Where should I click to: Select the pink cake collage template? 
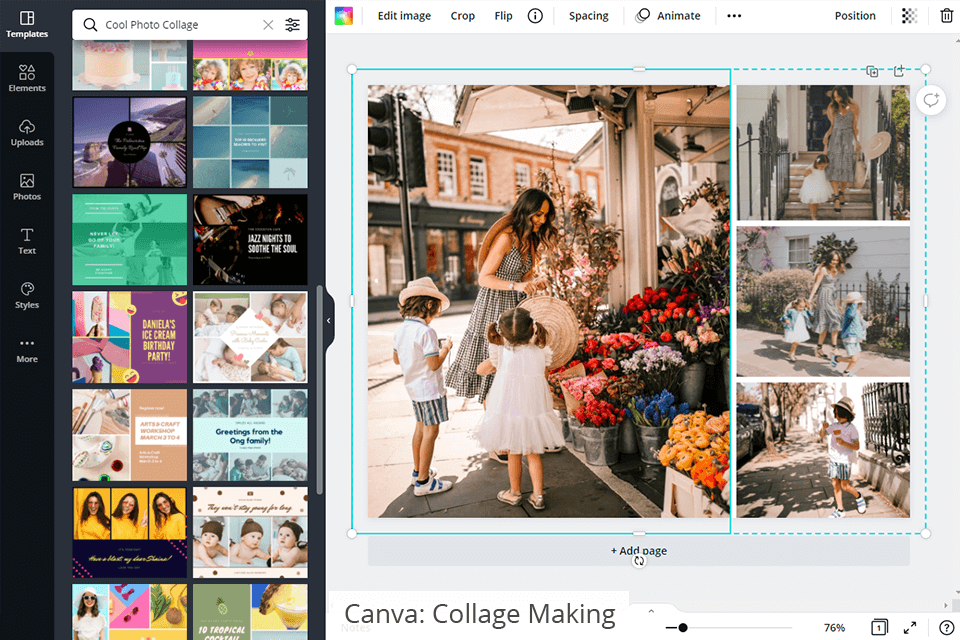(x=130, y=66)
